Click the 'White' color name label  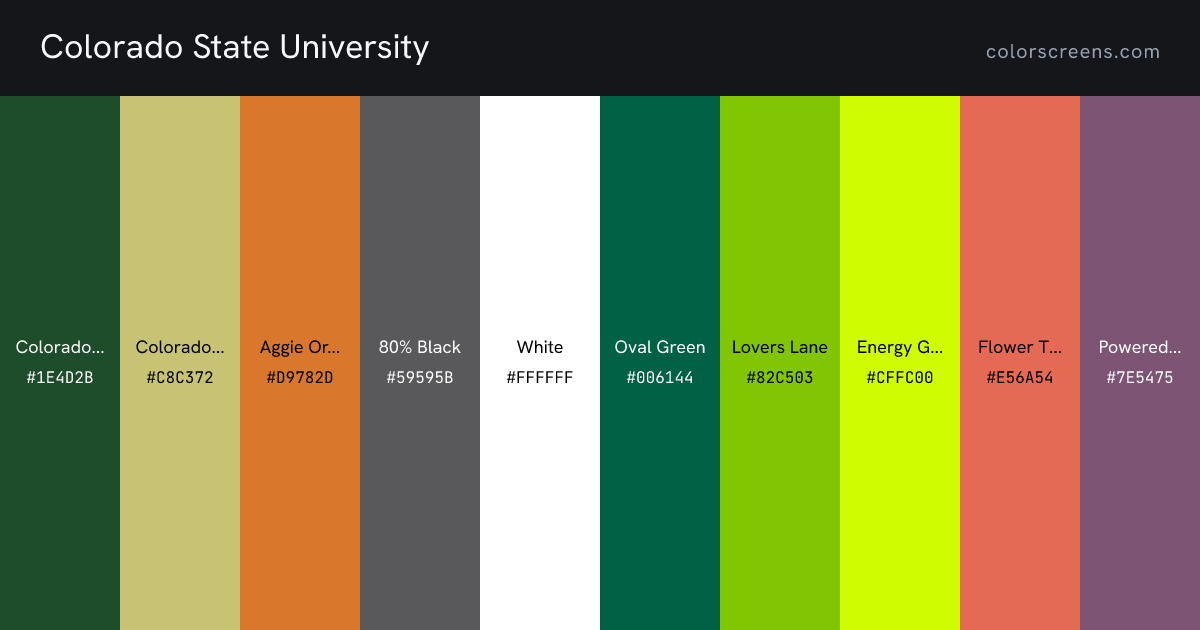pyautogui.click(x=540, y=347)
